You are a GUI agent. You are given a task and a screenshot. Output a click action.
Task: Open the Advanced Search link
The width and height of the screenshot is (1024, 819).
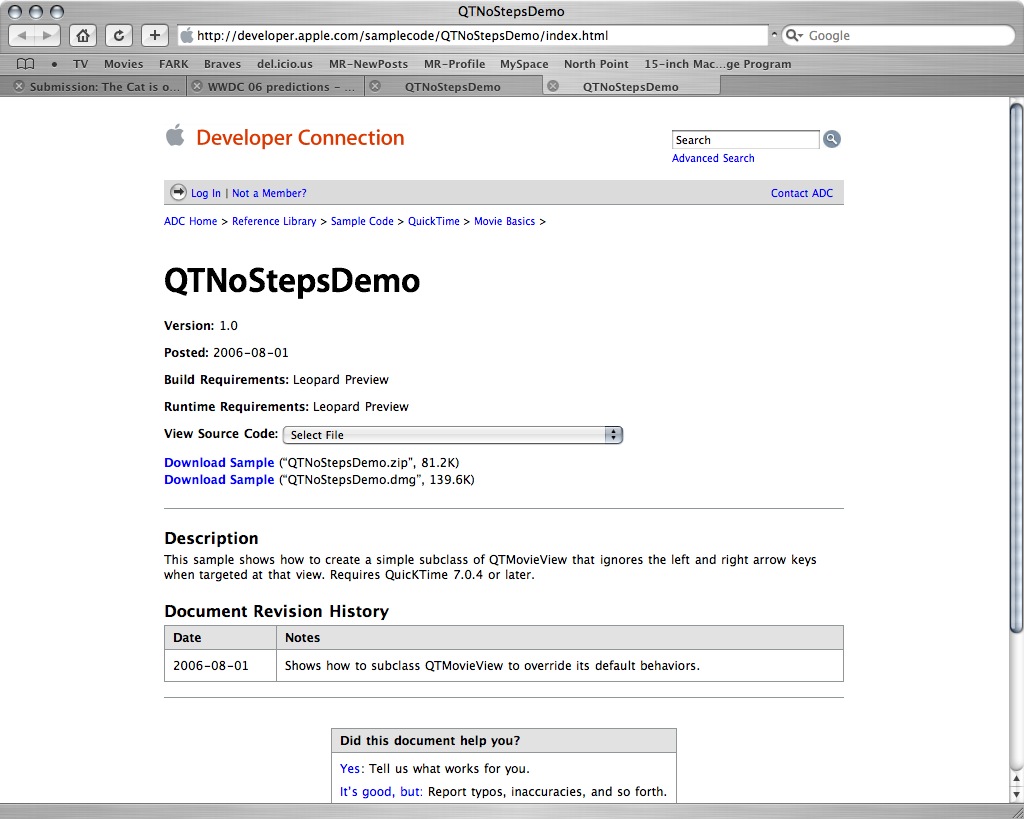point(713,158)
